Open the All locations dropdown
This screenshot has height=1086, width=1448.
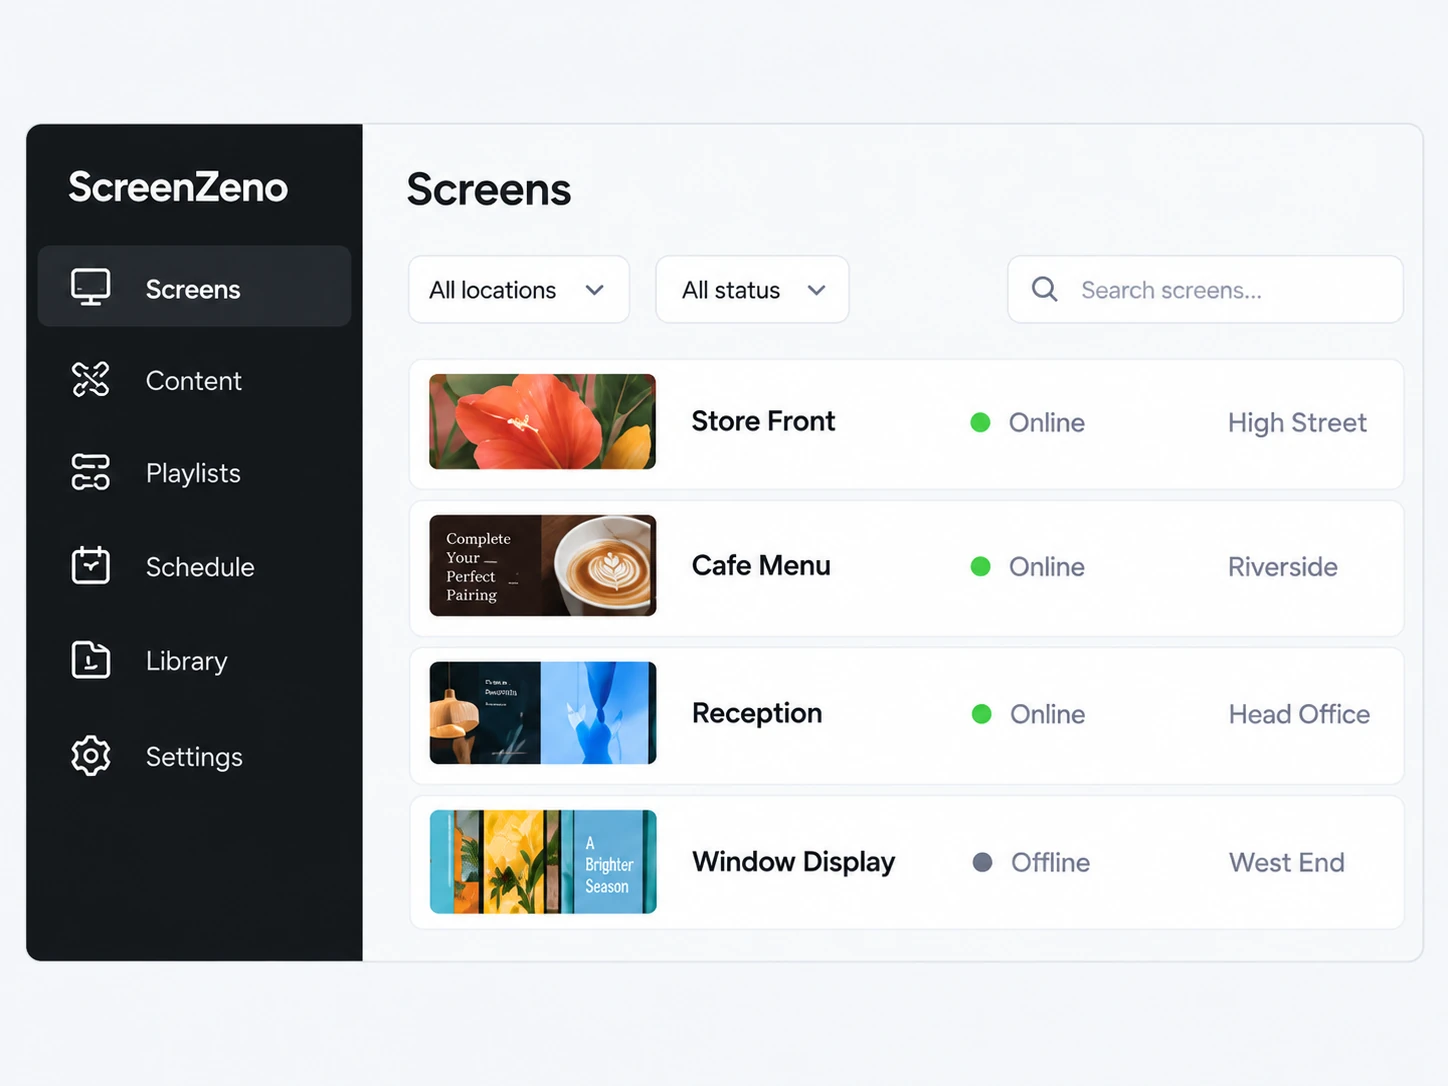[519, 290]
